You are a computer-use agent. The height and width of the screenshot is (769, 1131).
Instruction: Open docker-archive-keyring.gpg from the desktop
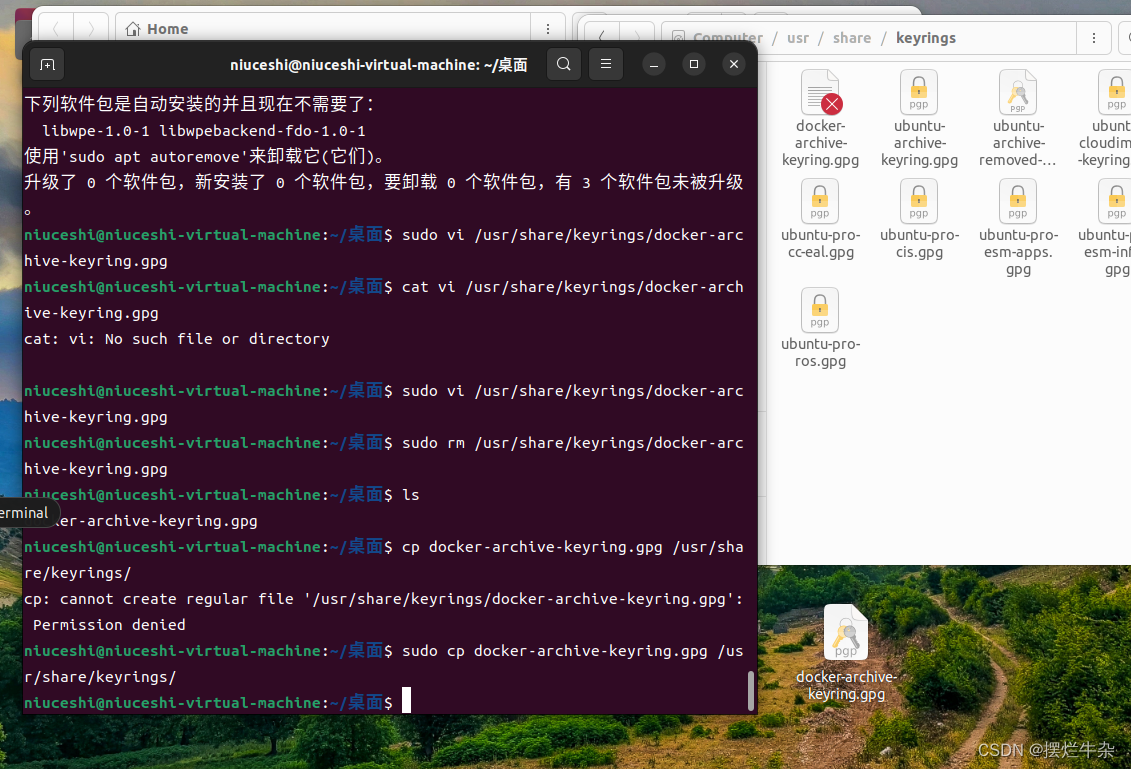[x=846, y=632]
